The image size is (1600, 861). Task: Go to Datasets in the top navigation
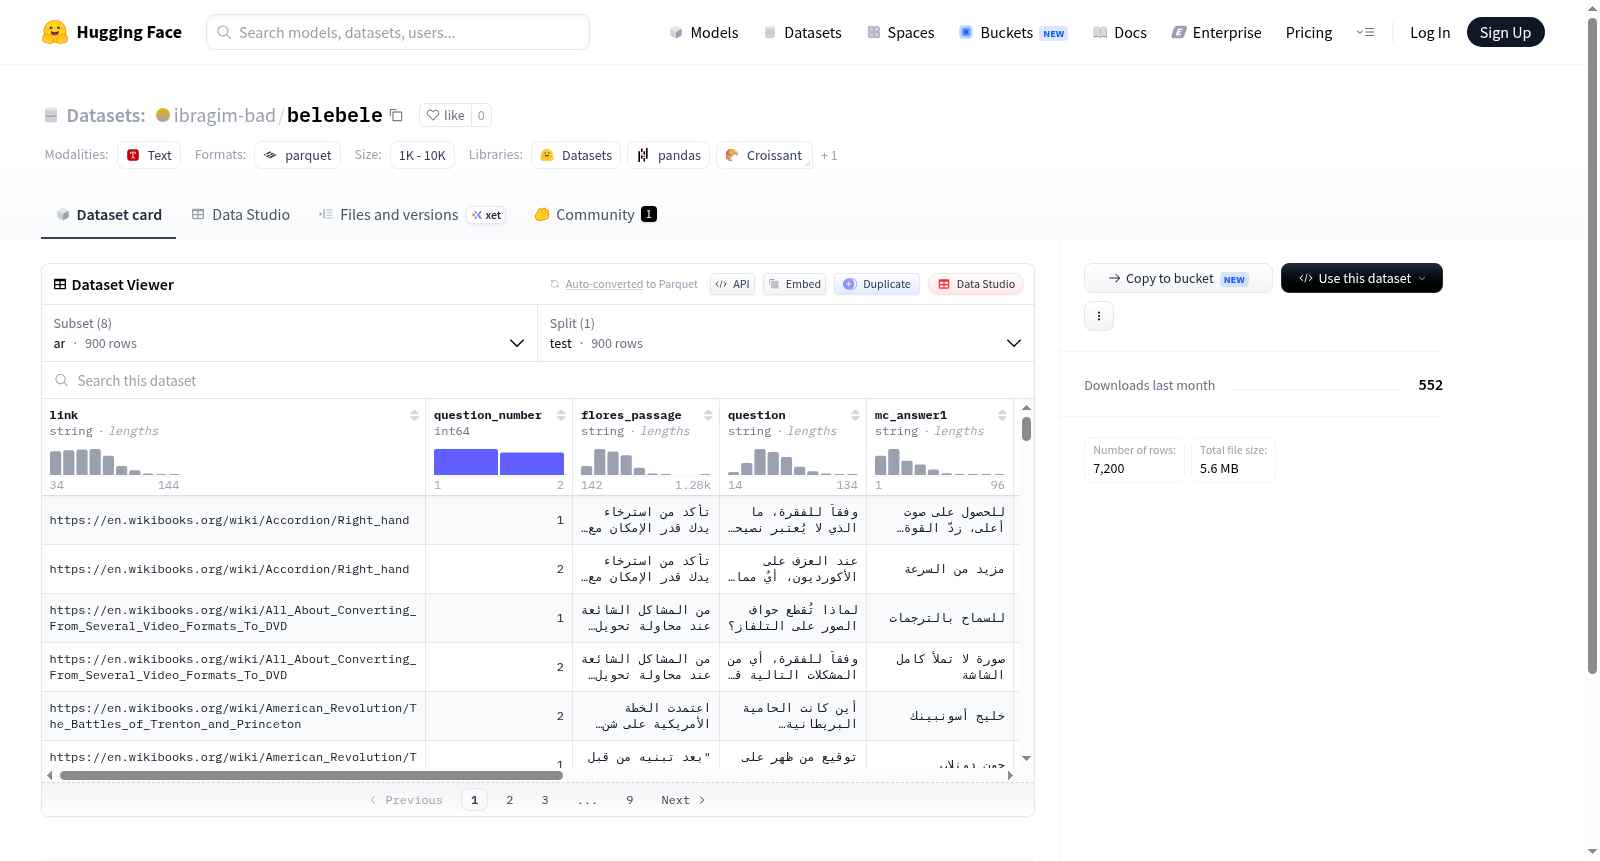[803, 32]
